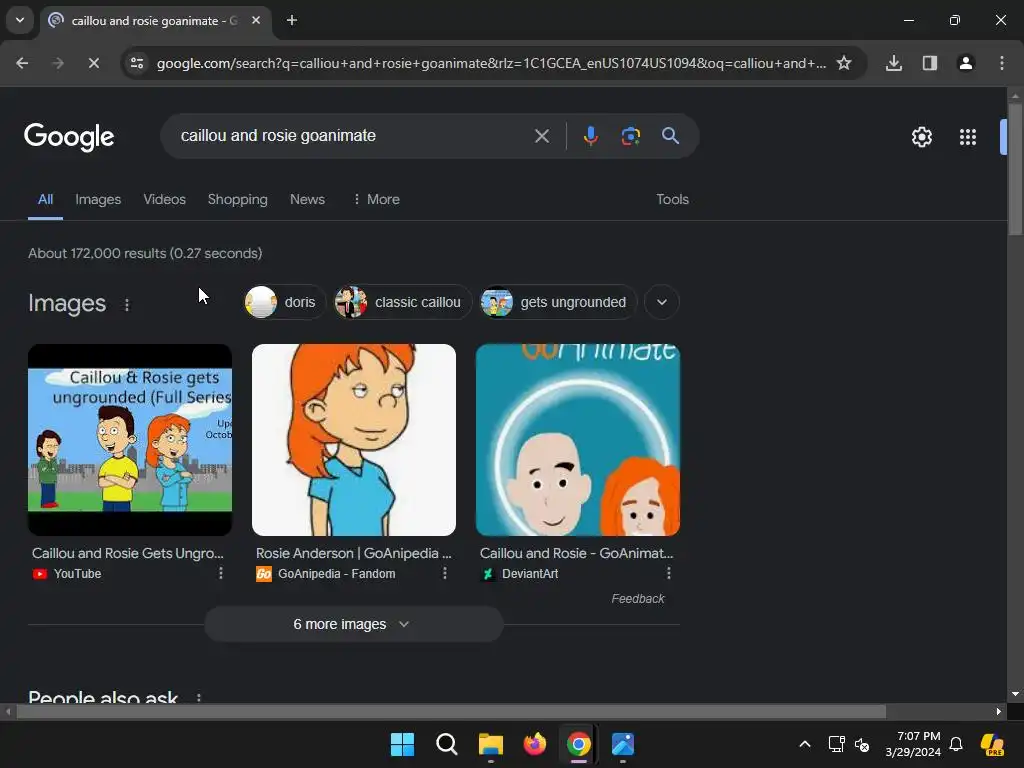
Task: Open the clock and date panel
Action: [913, 744]
